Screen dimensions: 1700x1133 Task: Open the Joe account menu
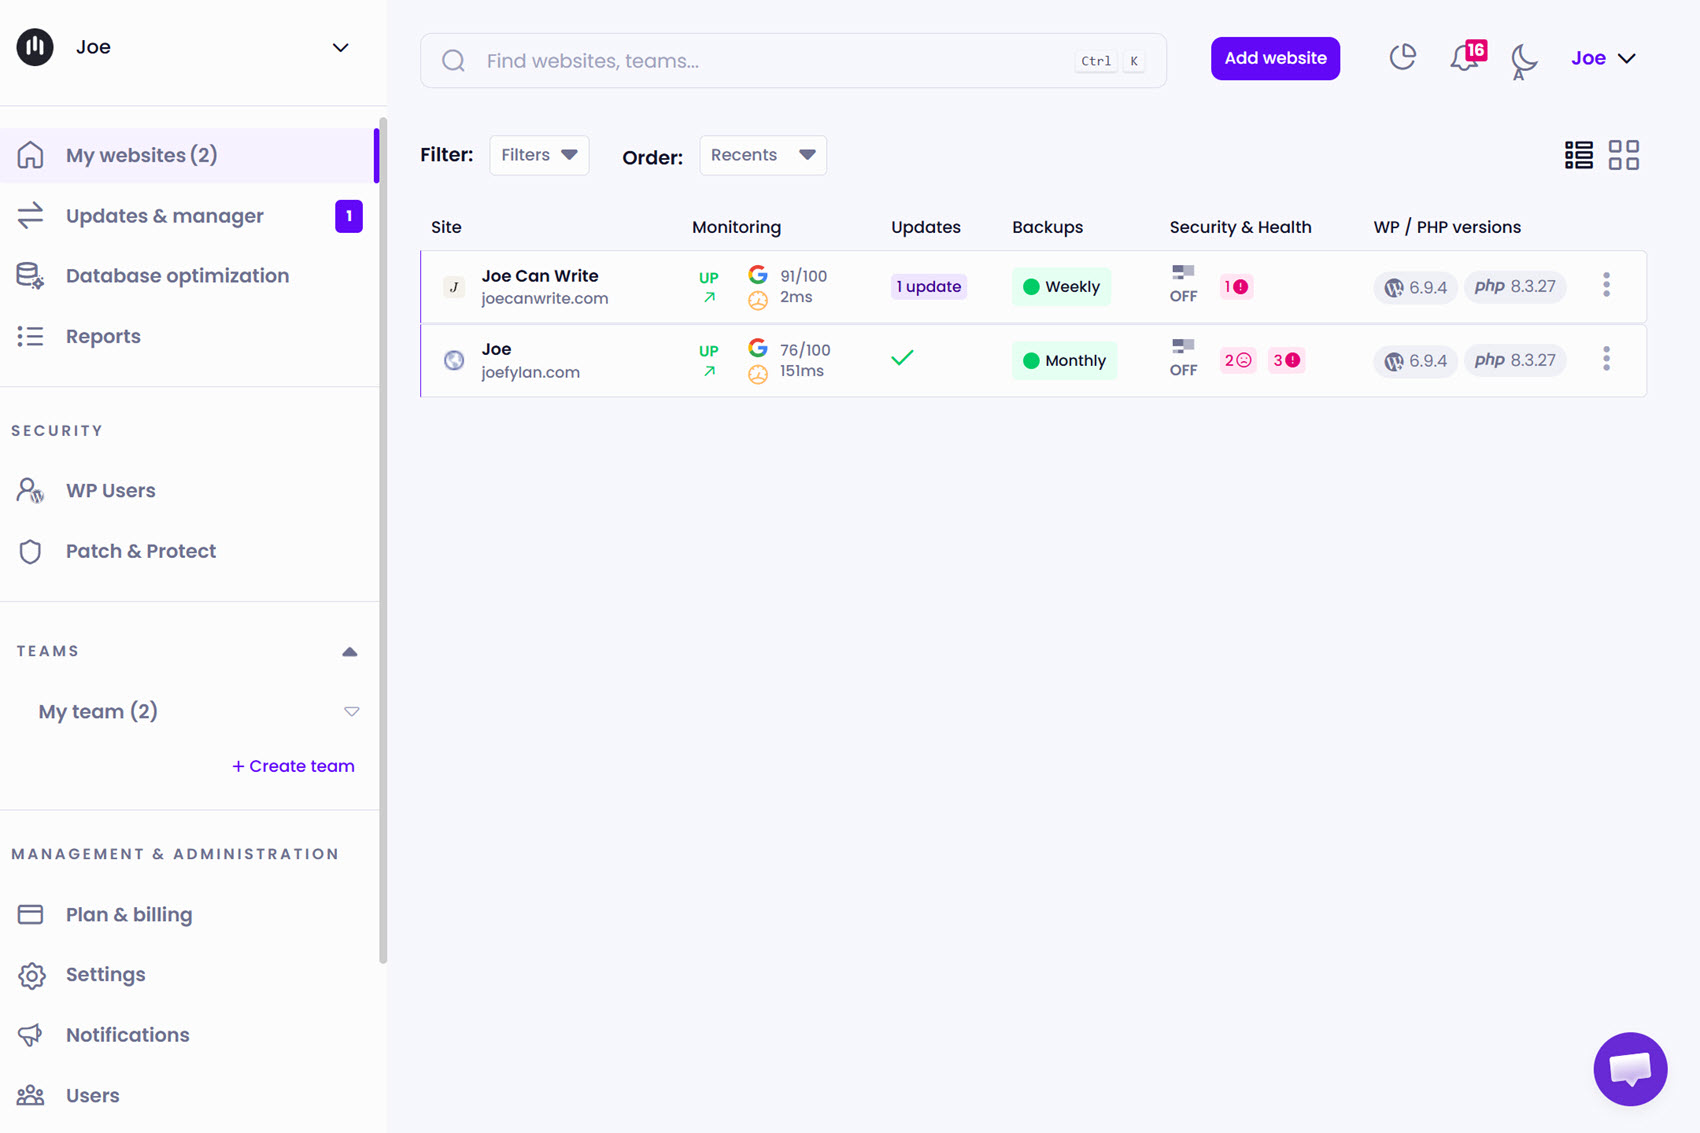pos(1603,58)
